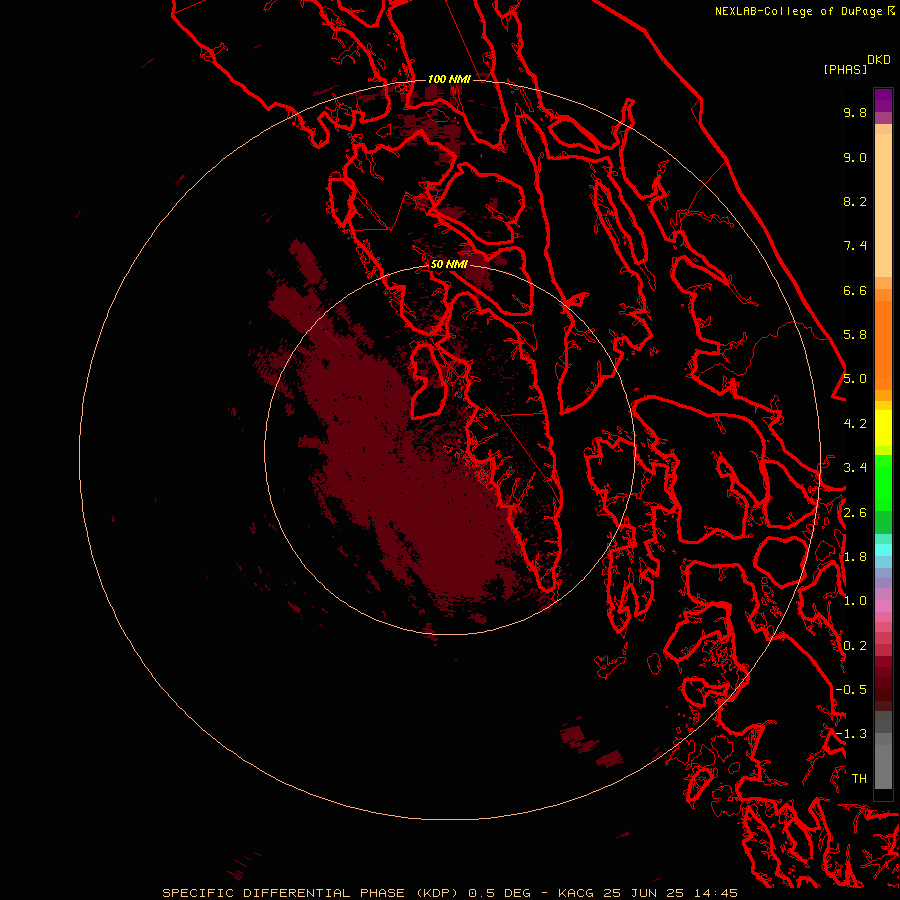Click the "2.6" color scale value

click(855, 513)
